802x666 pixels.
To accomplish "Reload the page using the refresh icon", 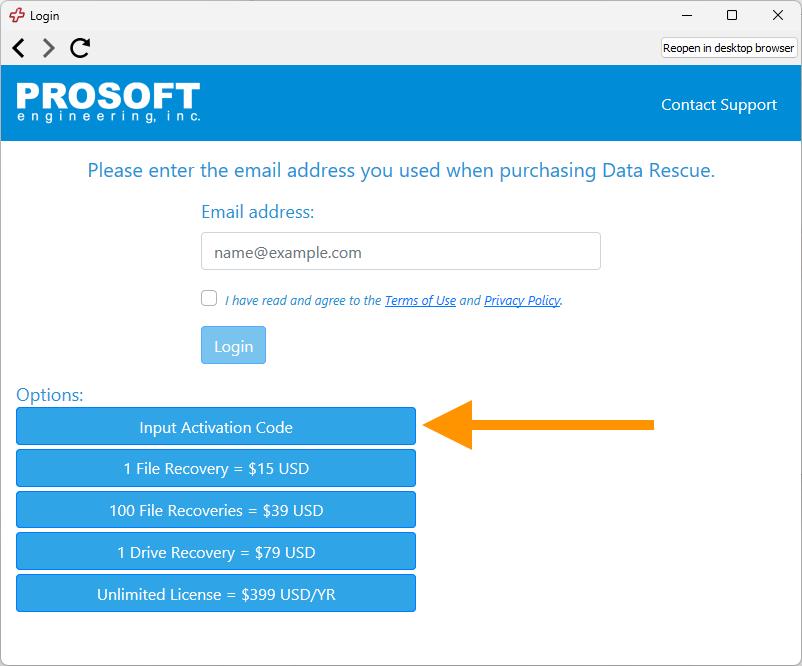I will (x=79, y=47).
